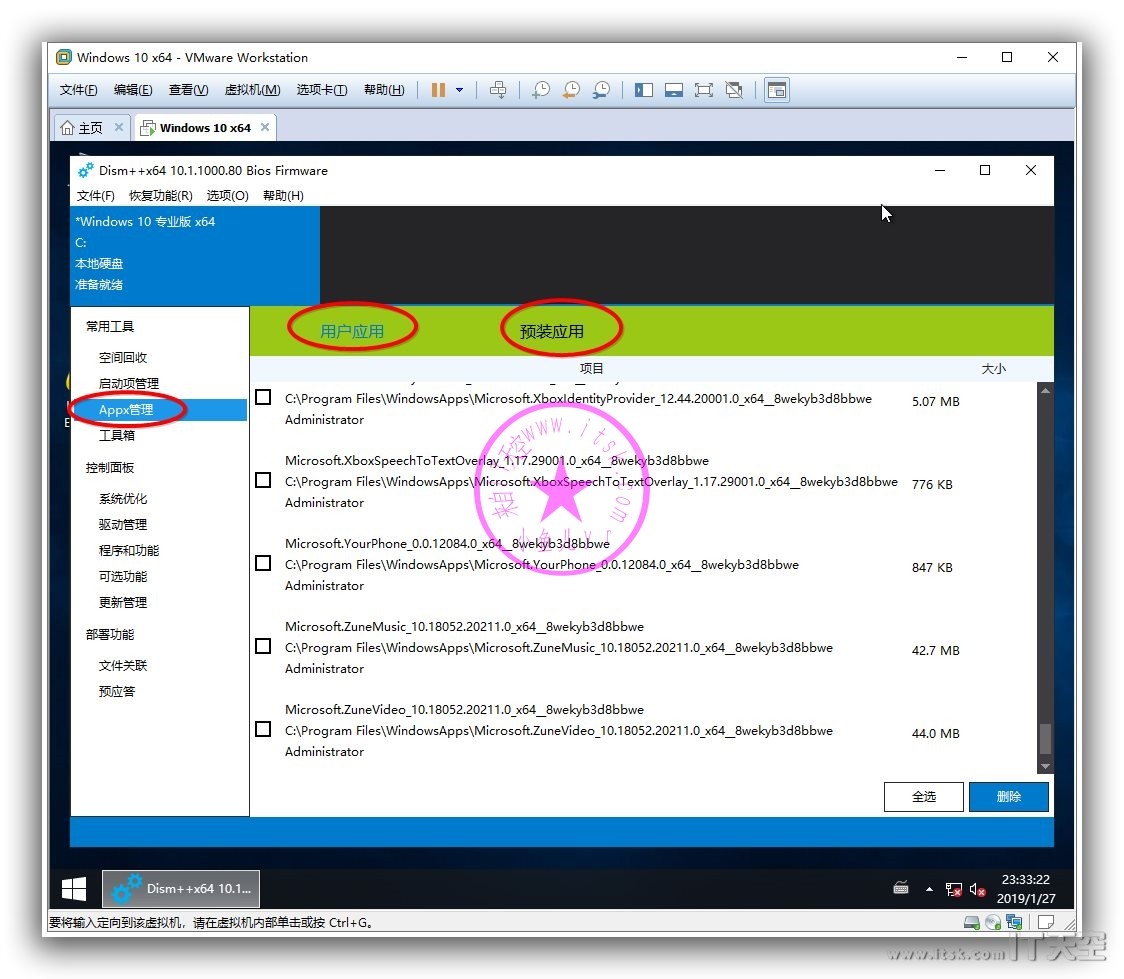1124x979 pixels.
Task: Click the 大小 column header
Action: pyautogui.click(x=994, y=368)
